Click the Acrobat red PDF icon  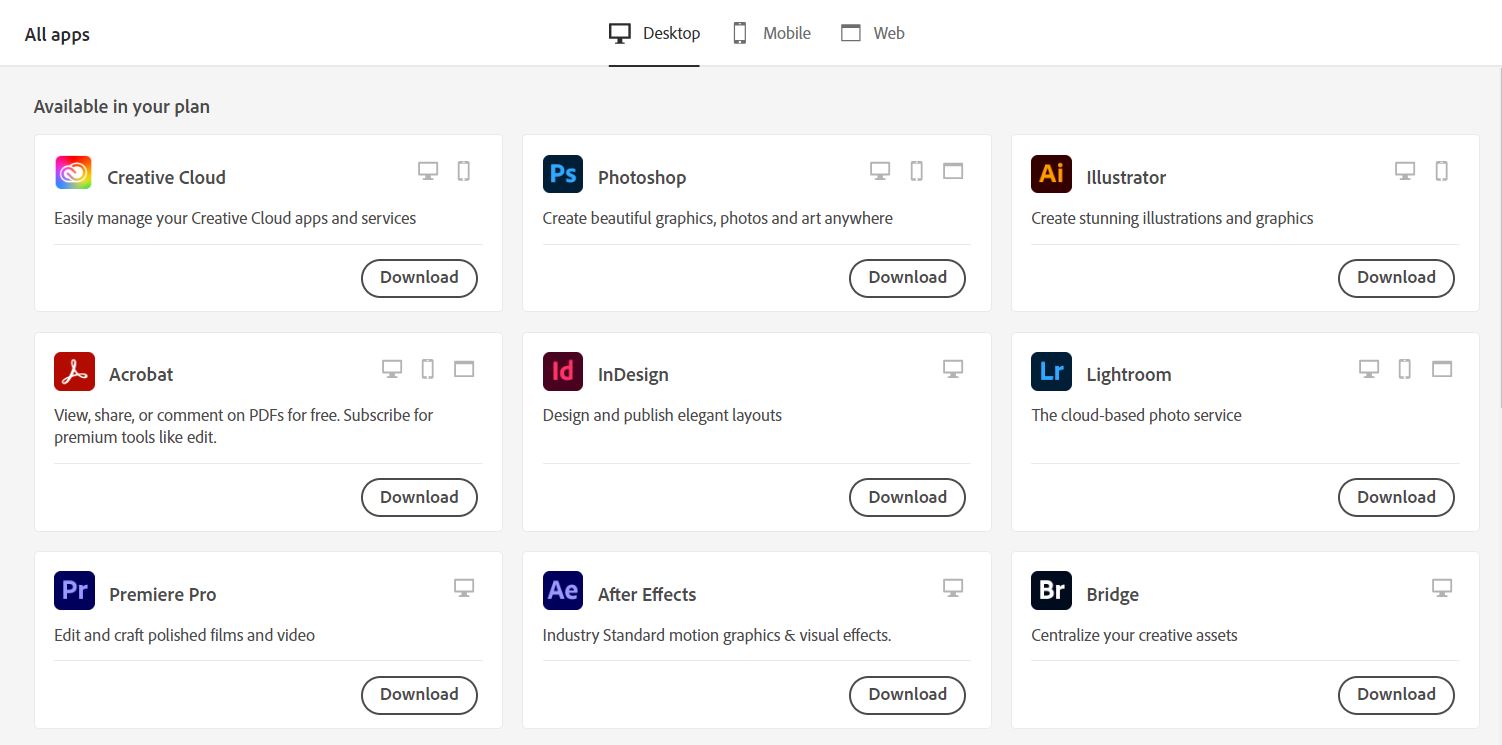pyautogui.click(x=74, y=372)
